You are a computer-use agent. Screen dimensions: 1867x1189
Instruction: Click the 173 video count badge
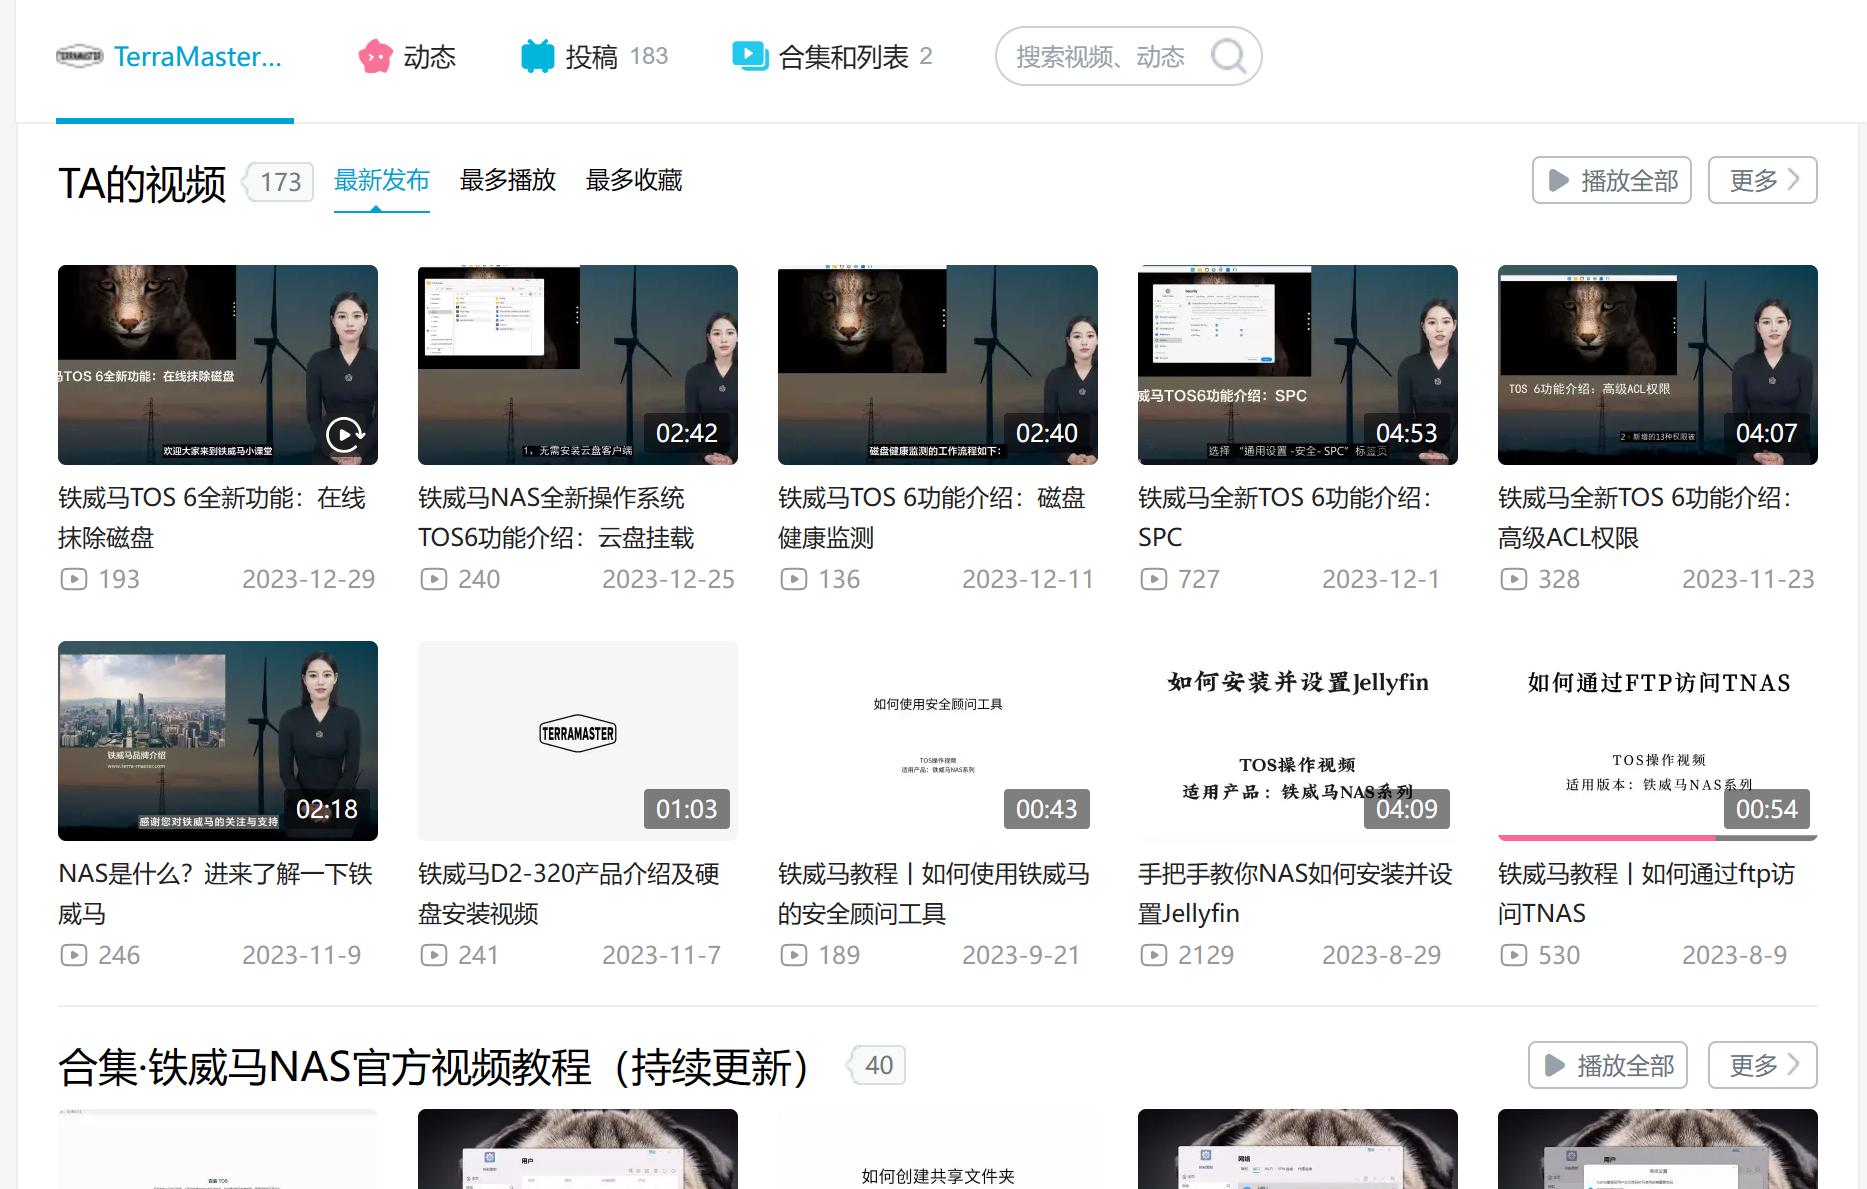280,182
